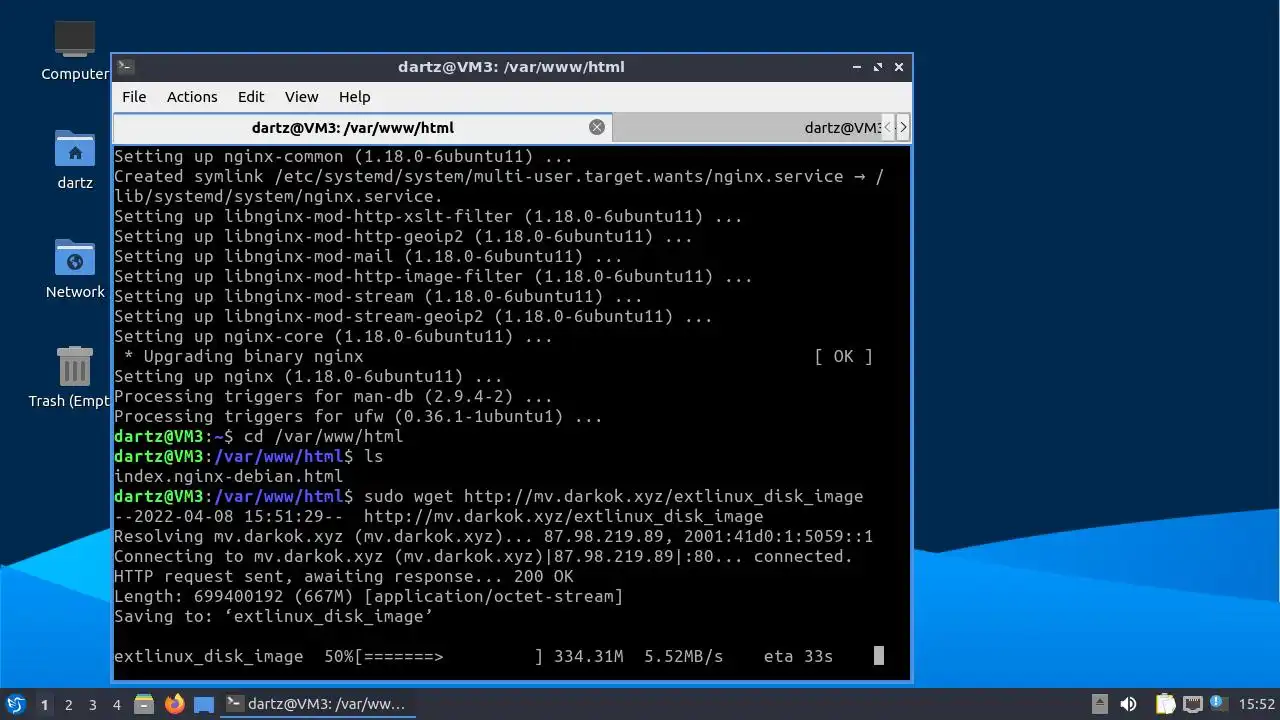Switch to workspace 1
The image size is (1280, 720).
click(44, 704)
